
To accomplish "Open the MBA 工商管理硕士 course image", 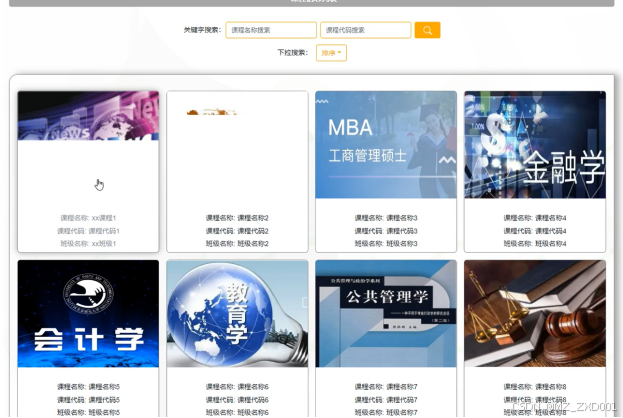I will 386,145.
